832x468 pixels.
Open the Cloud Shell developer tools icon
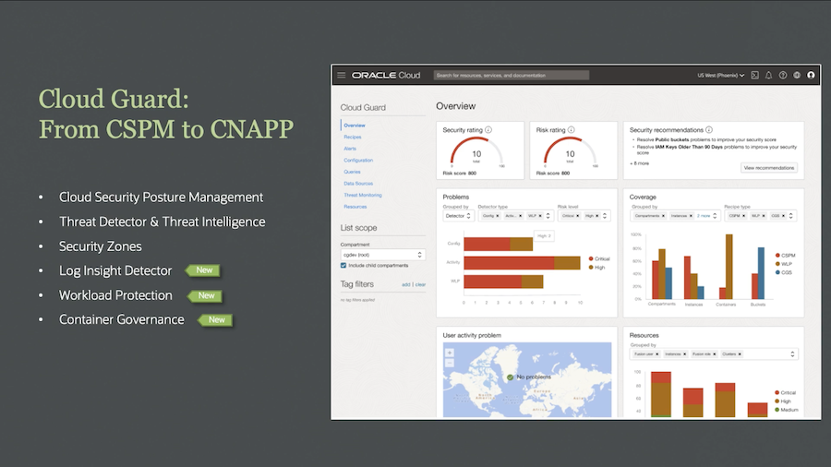click(755, 75)
